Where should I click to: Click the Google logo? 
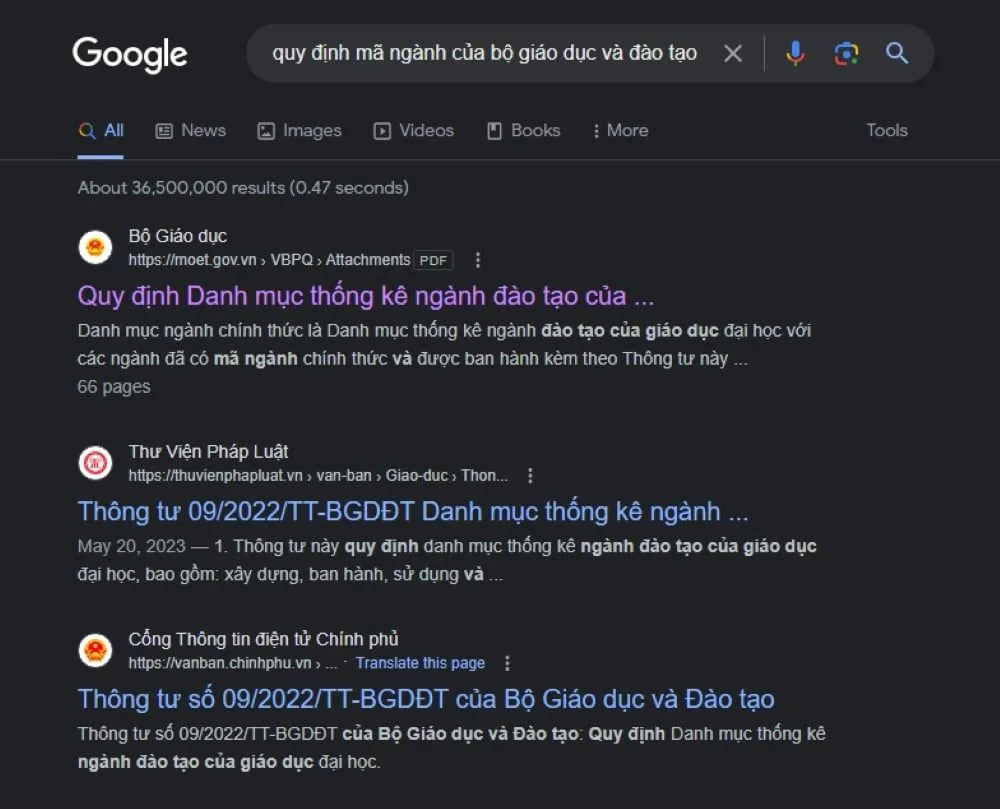pyautogui.click(x=129, y=54)
